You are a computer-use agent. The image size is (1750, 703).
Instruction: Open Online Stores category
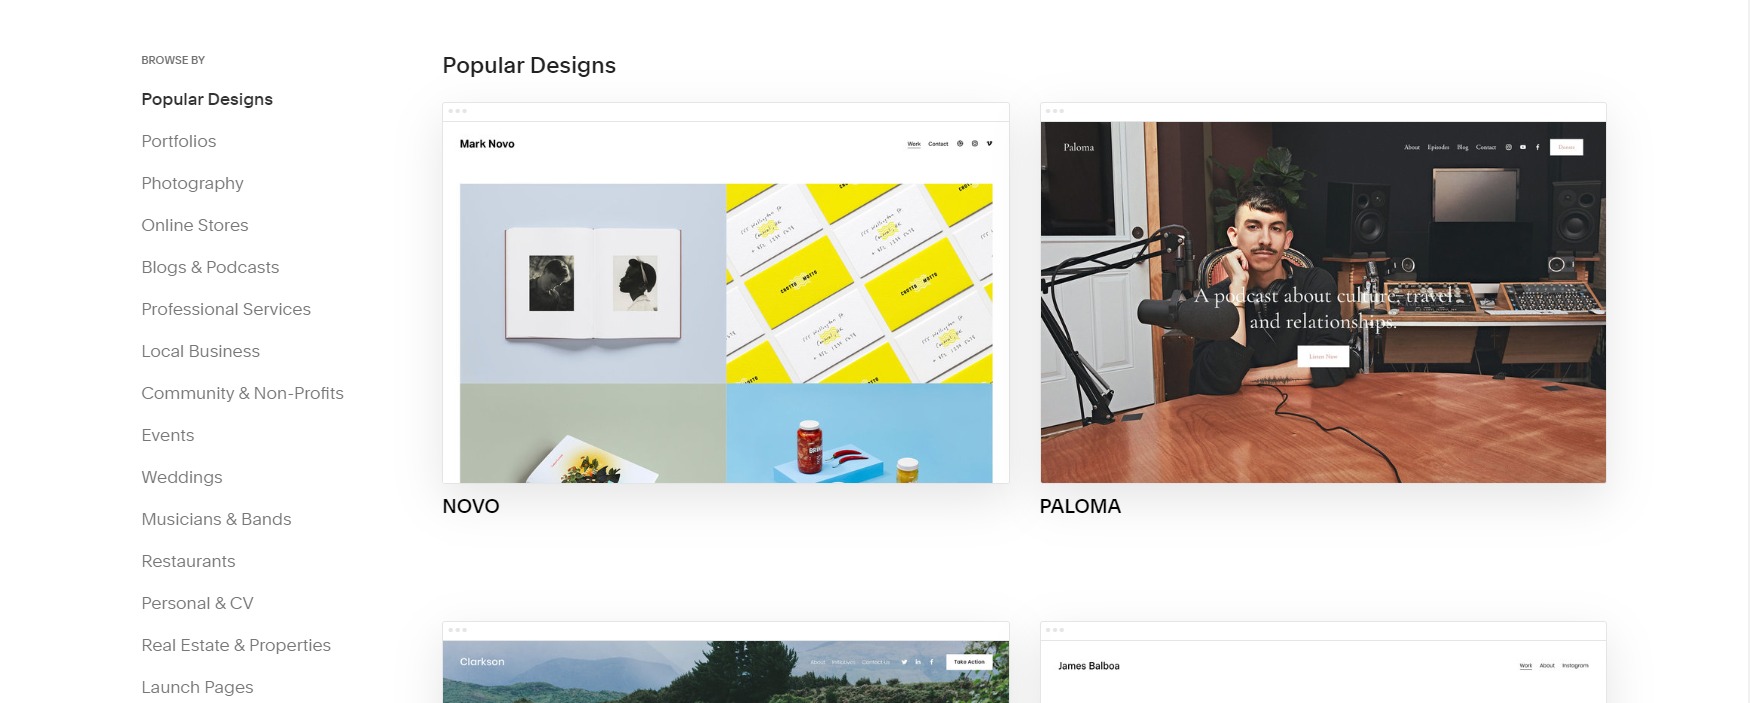[x=195, y=225]
